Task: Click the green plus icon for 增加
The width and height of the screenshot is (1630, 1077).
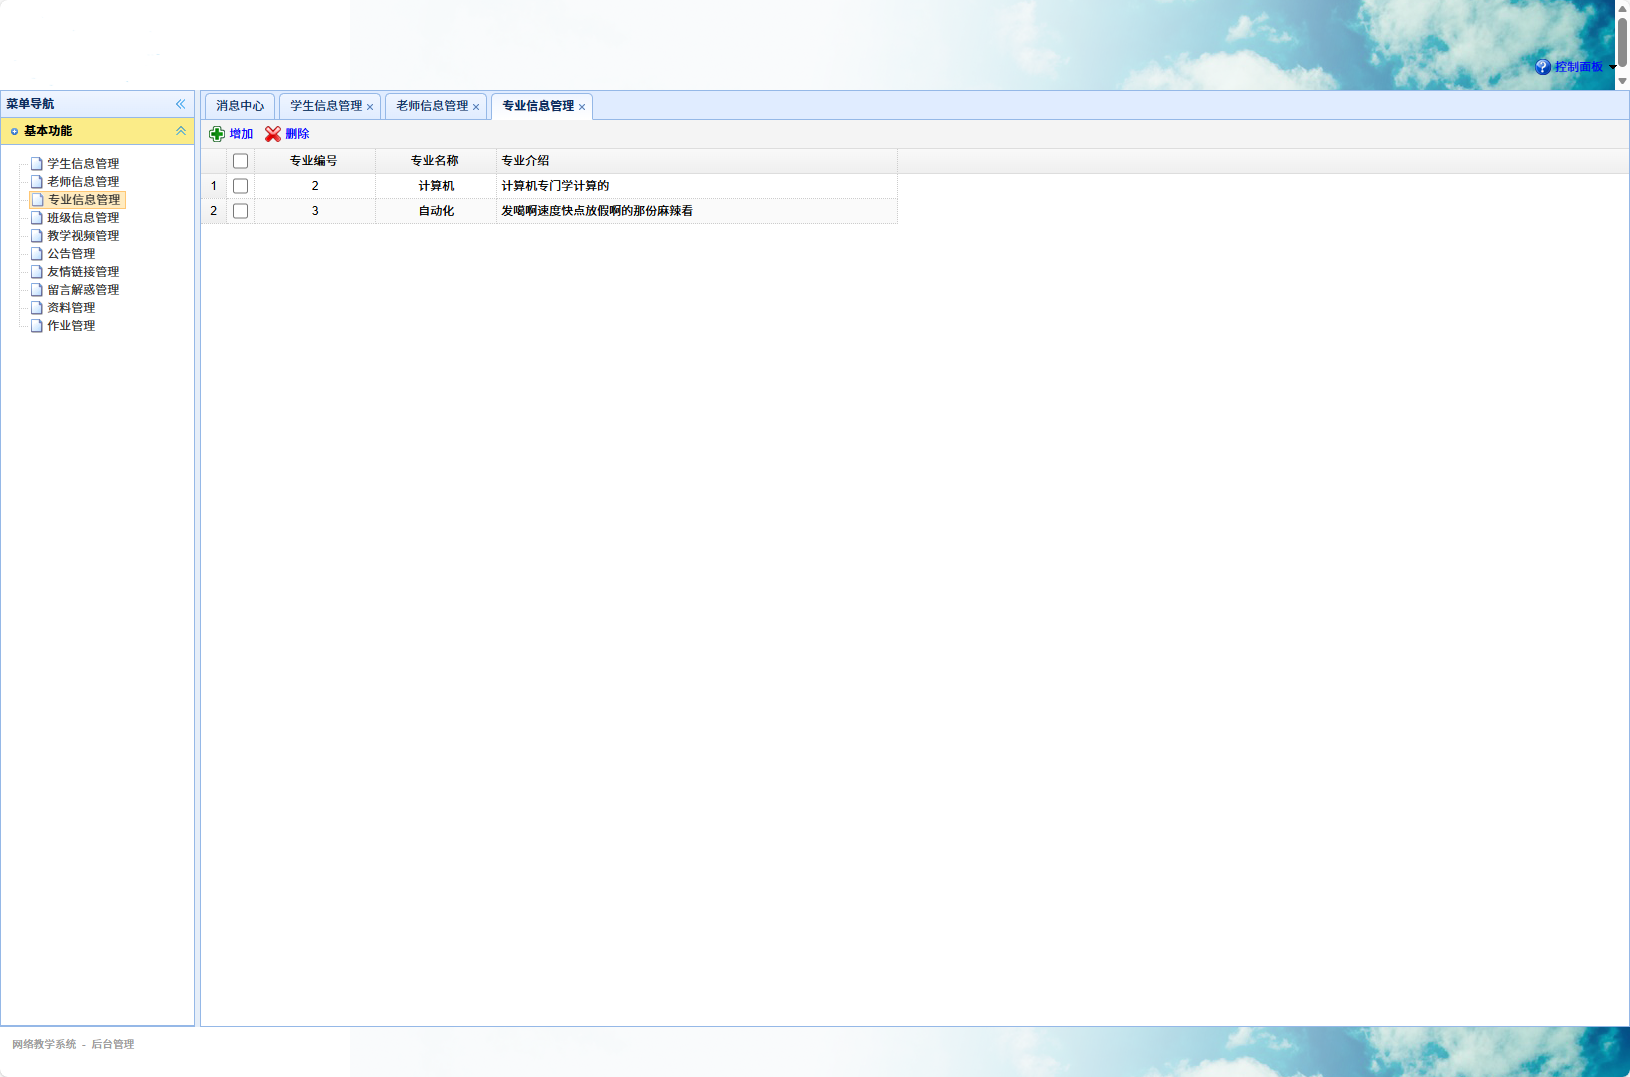Action: [x=217, y=134]
